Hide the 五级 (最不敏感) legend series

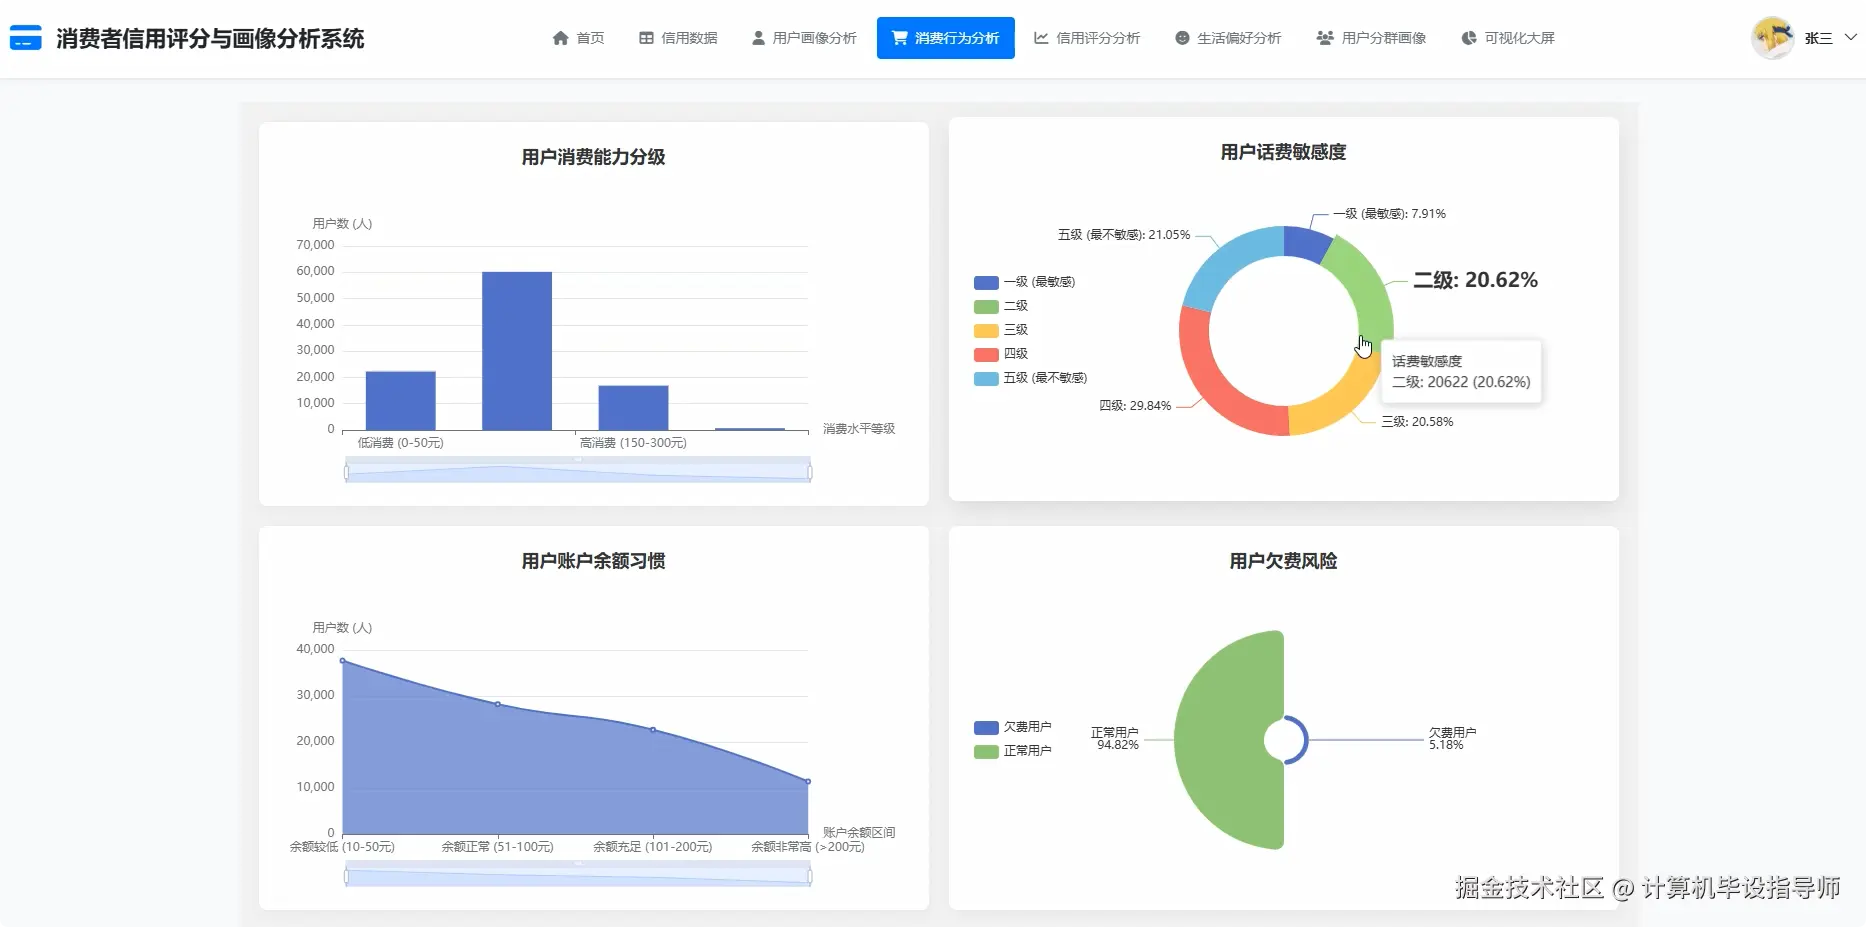click(1031, 377)
